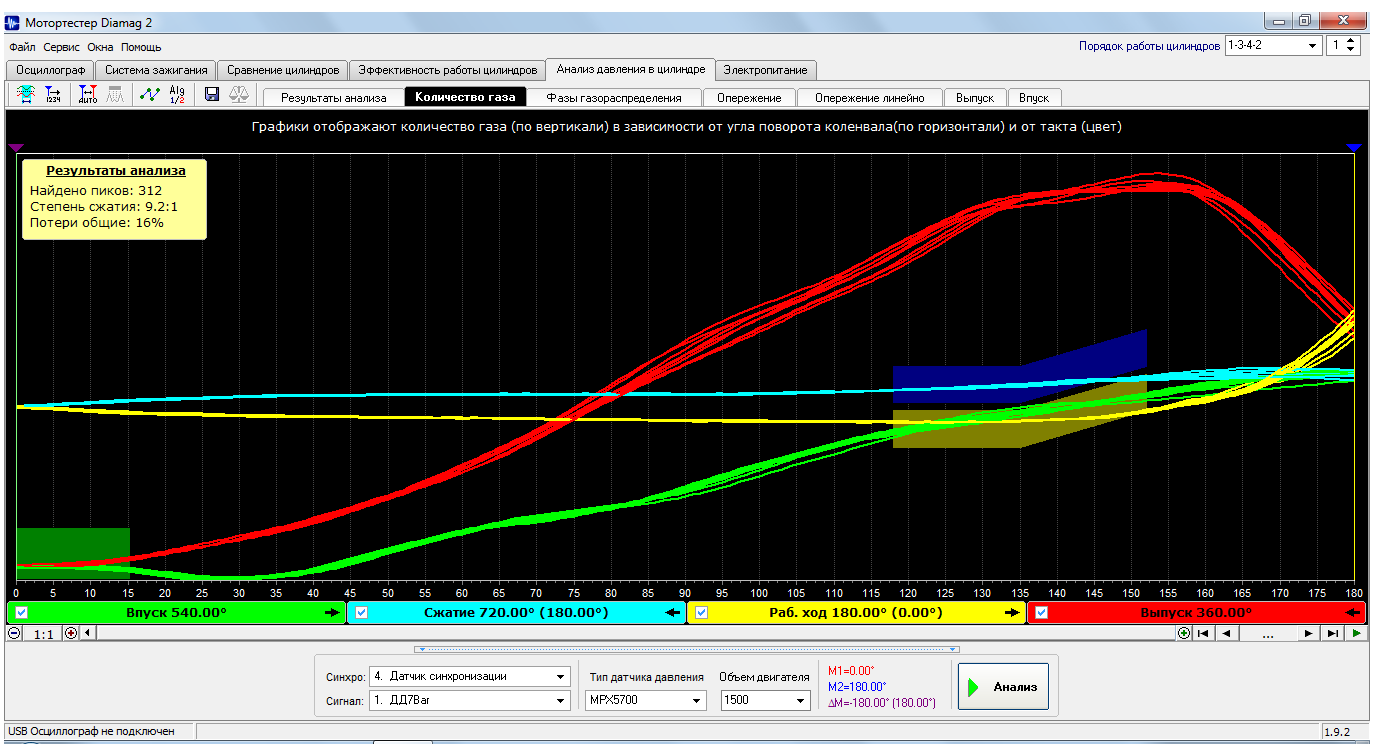The height and width of the screenshot is (744, 1382).
Task: Click the floppy disk save icon
Action: [212, 94]
